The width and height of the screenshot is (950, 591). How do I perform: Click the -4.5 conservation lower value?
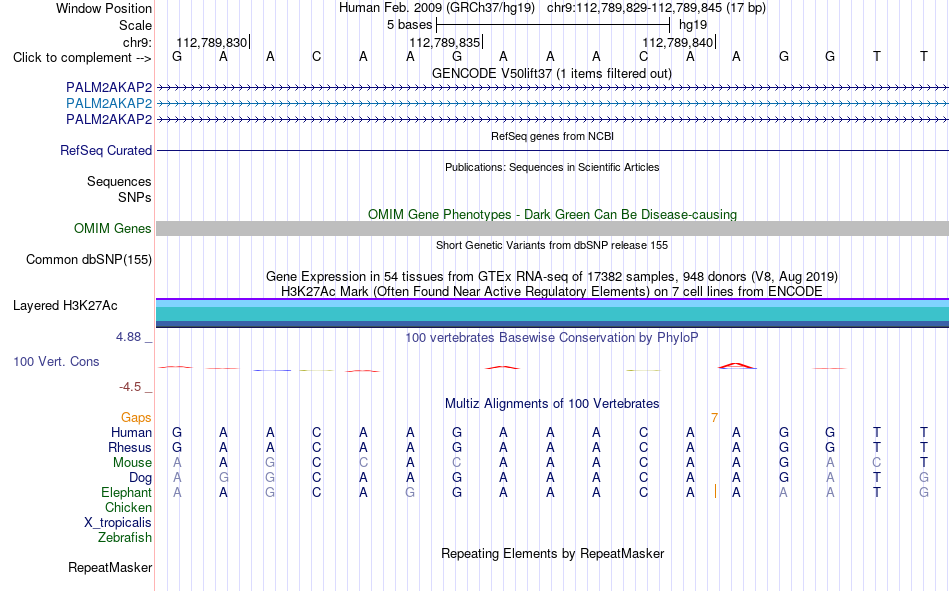point(130,387)
